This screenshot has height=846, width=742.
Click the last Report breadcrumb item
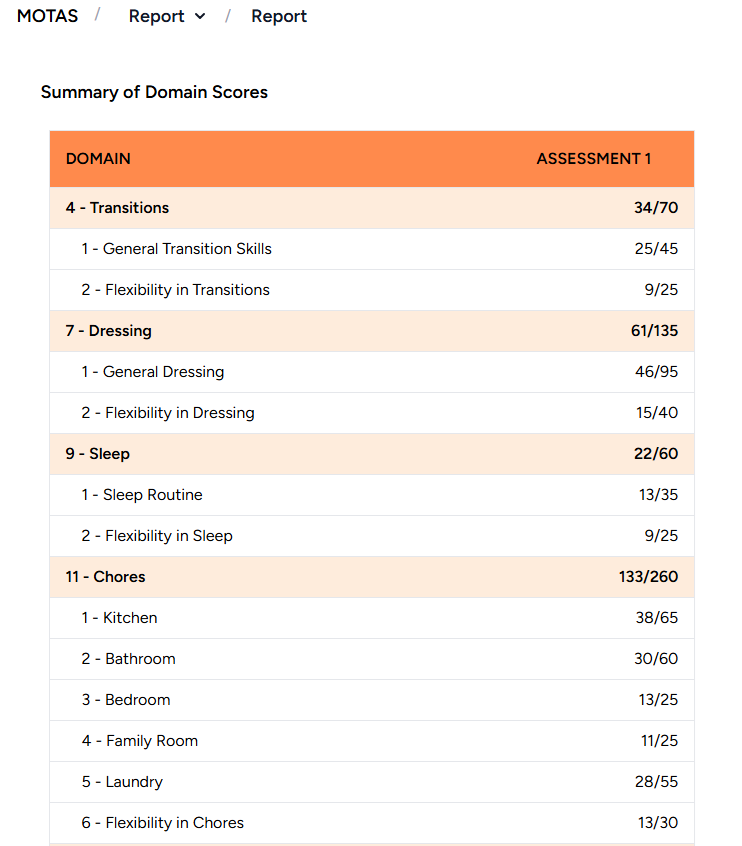tap(279, 16)
